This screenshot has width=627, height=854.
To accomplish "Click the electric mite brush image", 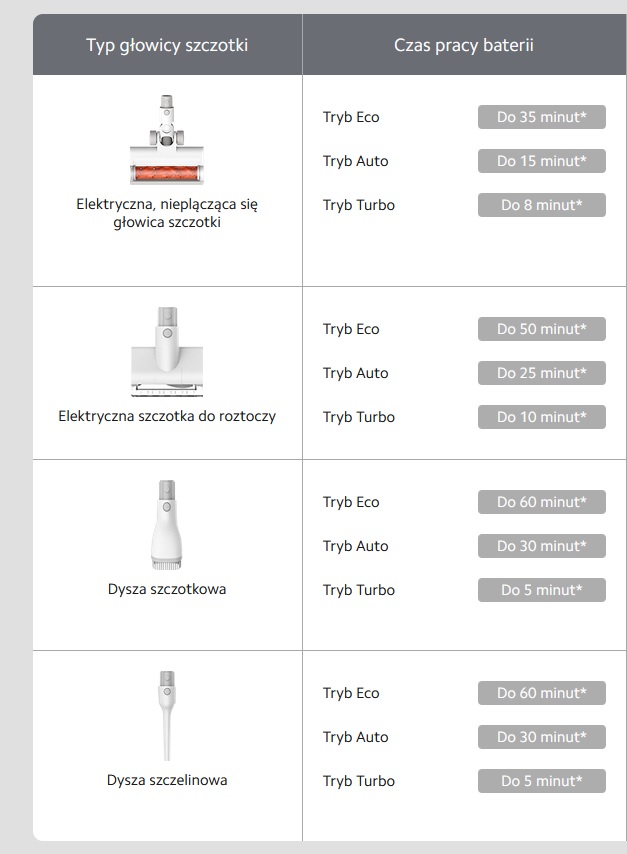I will pyautogui.click(x=167, y=352).
